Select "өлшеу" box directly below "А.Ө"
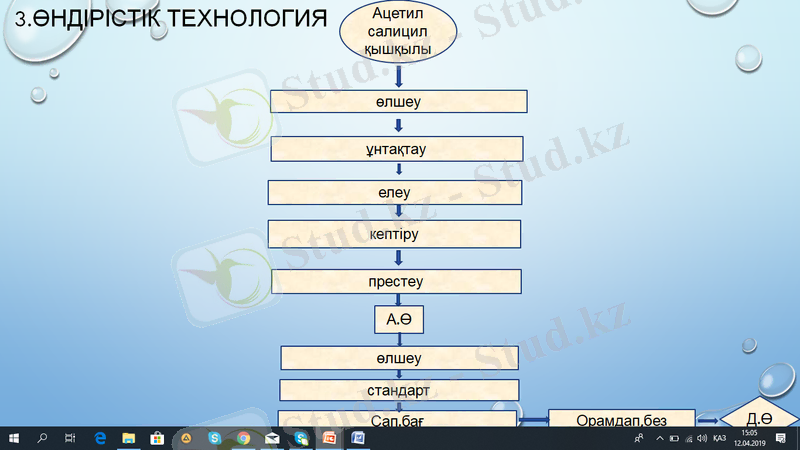 coord(399,358)
